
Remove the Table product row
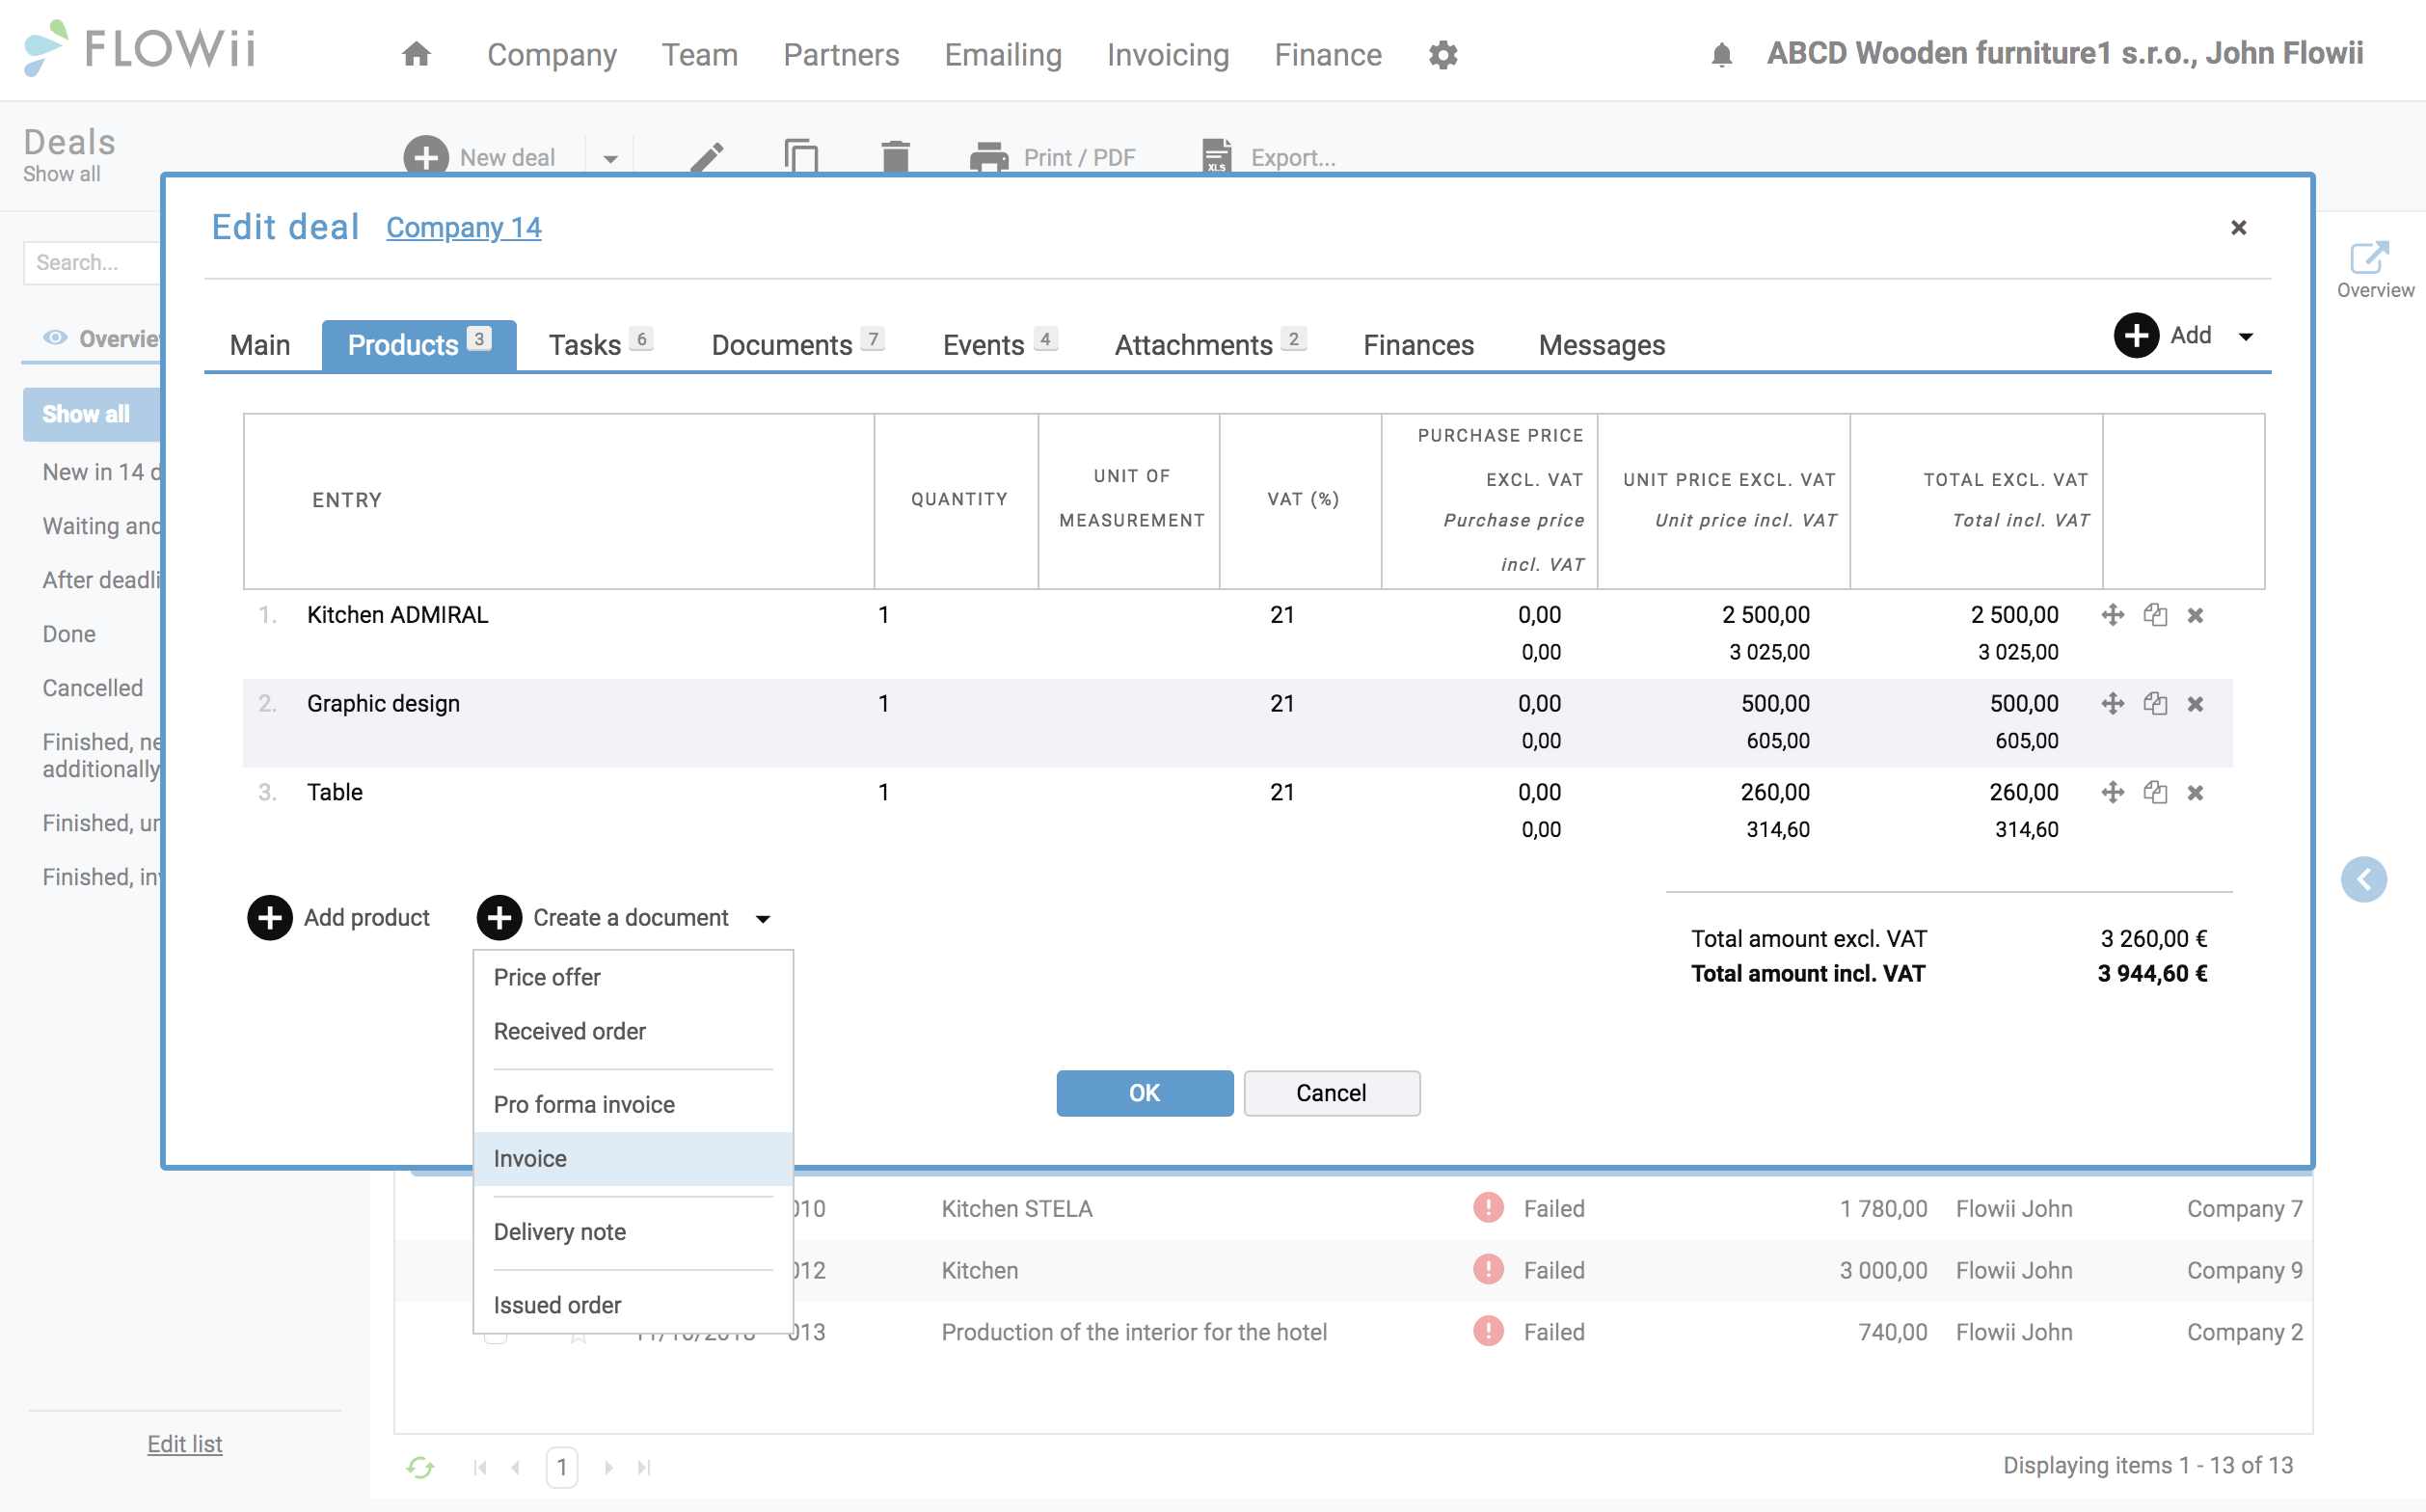pyautogui.click(x=2195, y=793)
